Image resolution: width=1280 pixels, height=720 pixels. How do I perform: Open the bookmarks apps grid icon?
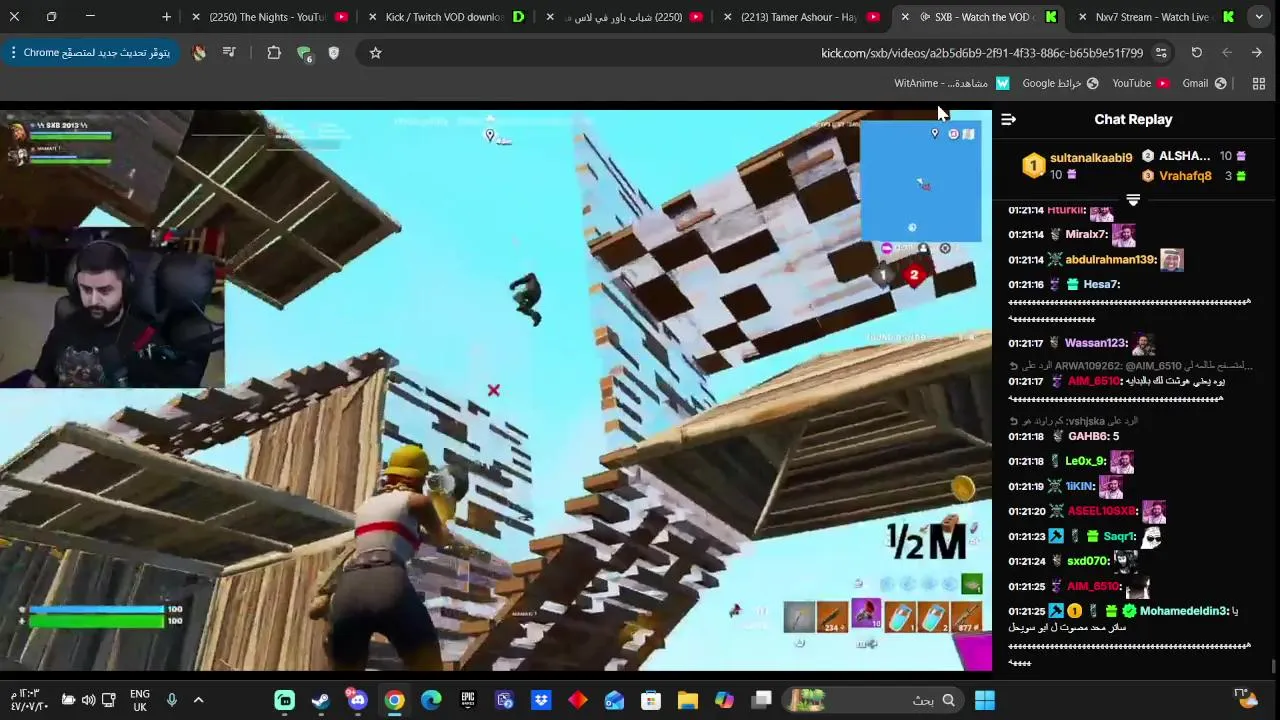tap(1259, 83)
